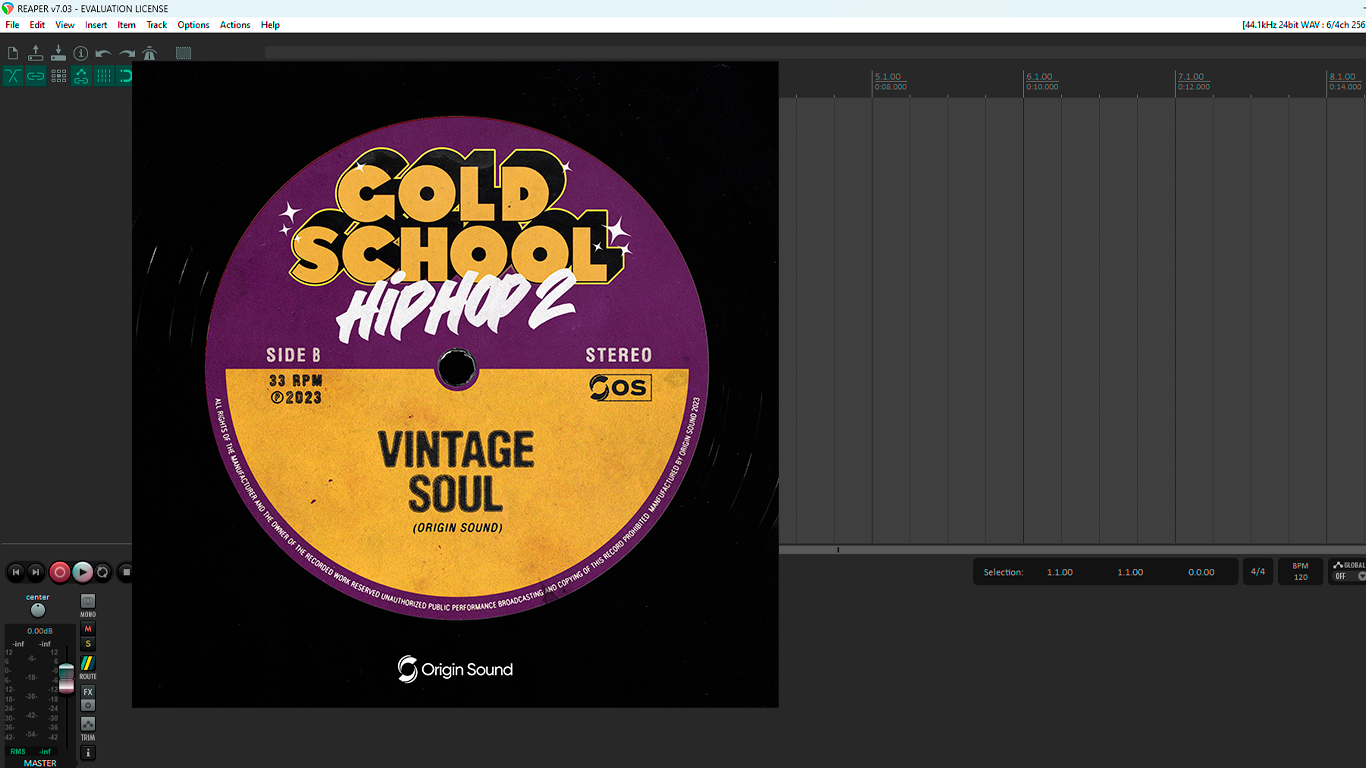Toggle the metronome icon

click(149, 53)
